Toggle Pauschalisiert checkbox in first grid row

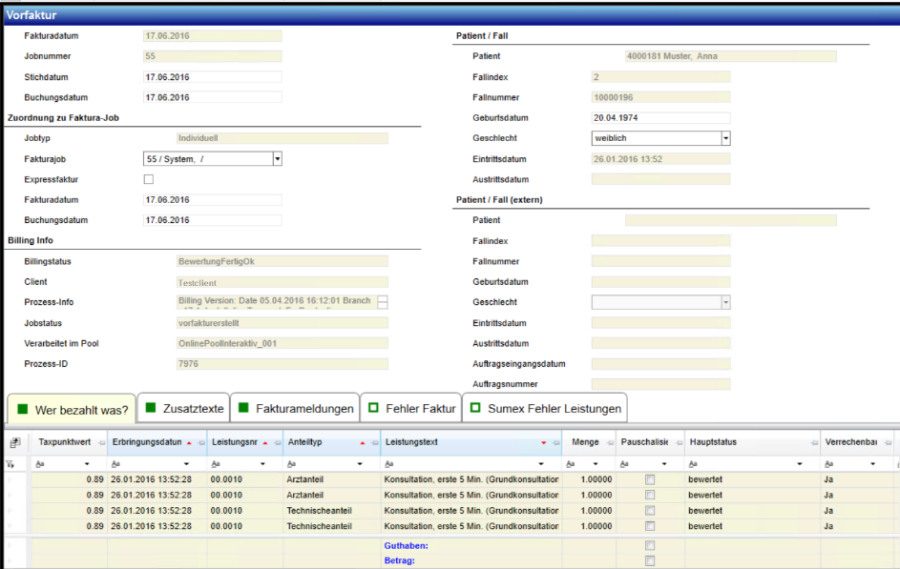pyautogui.click(x=650, y=481)
